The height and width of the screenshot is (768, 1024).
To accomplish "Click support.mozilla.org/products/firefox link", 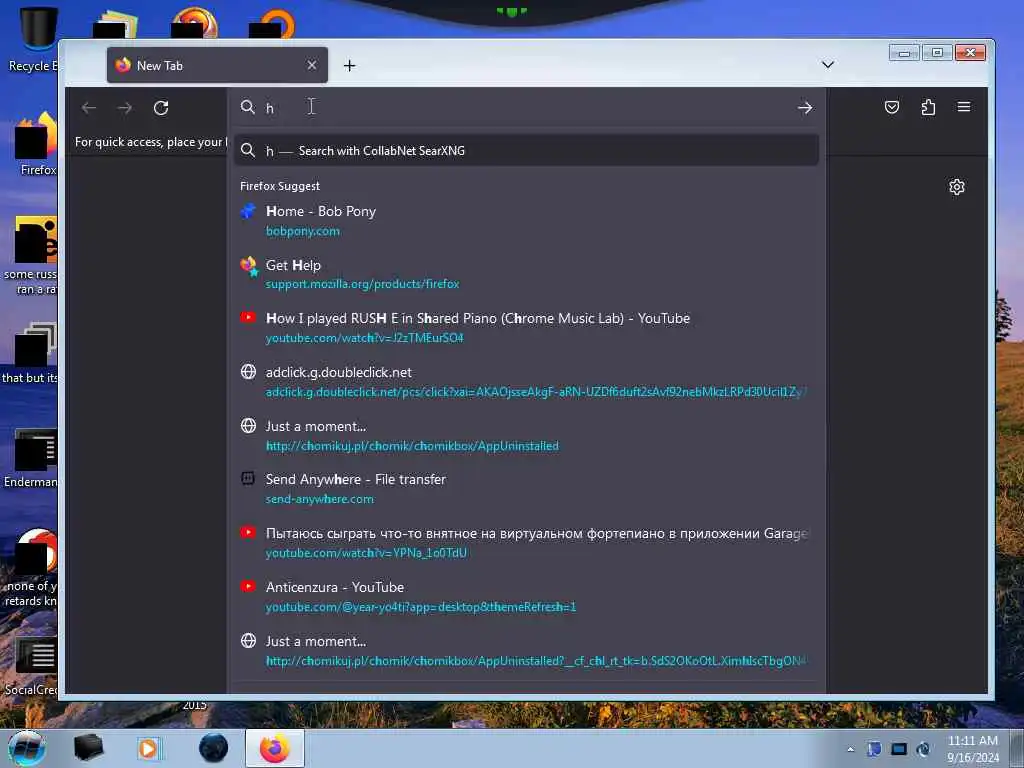I will 362,284.
